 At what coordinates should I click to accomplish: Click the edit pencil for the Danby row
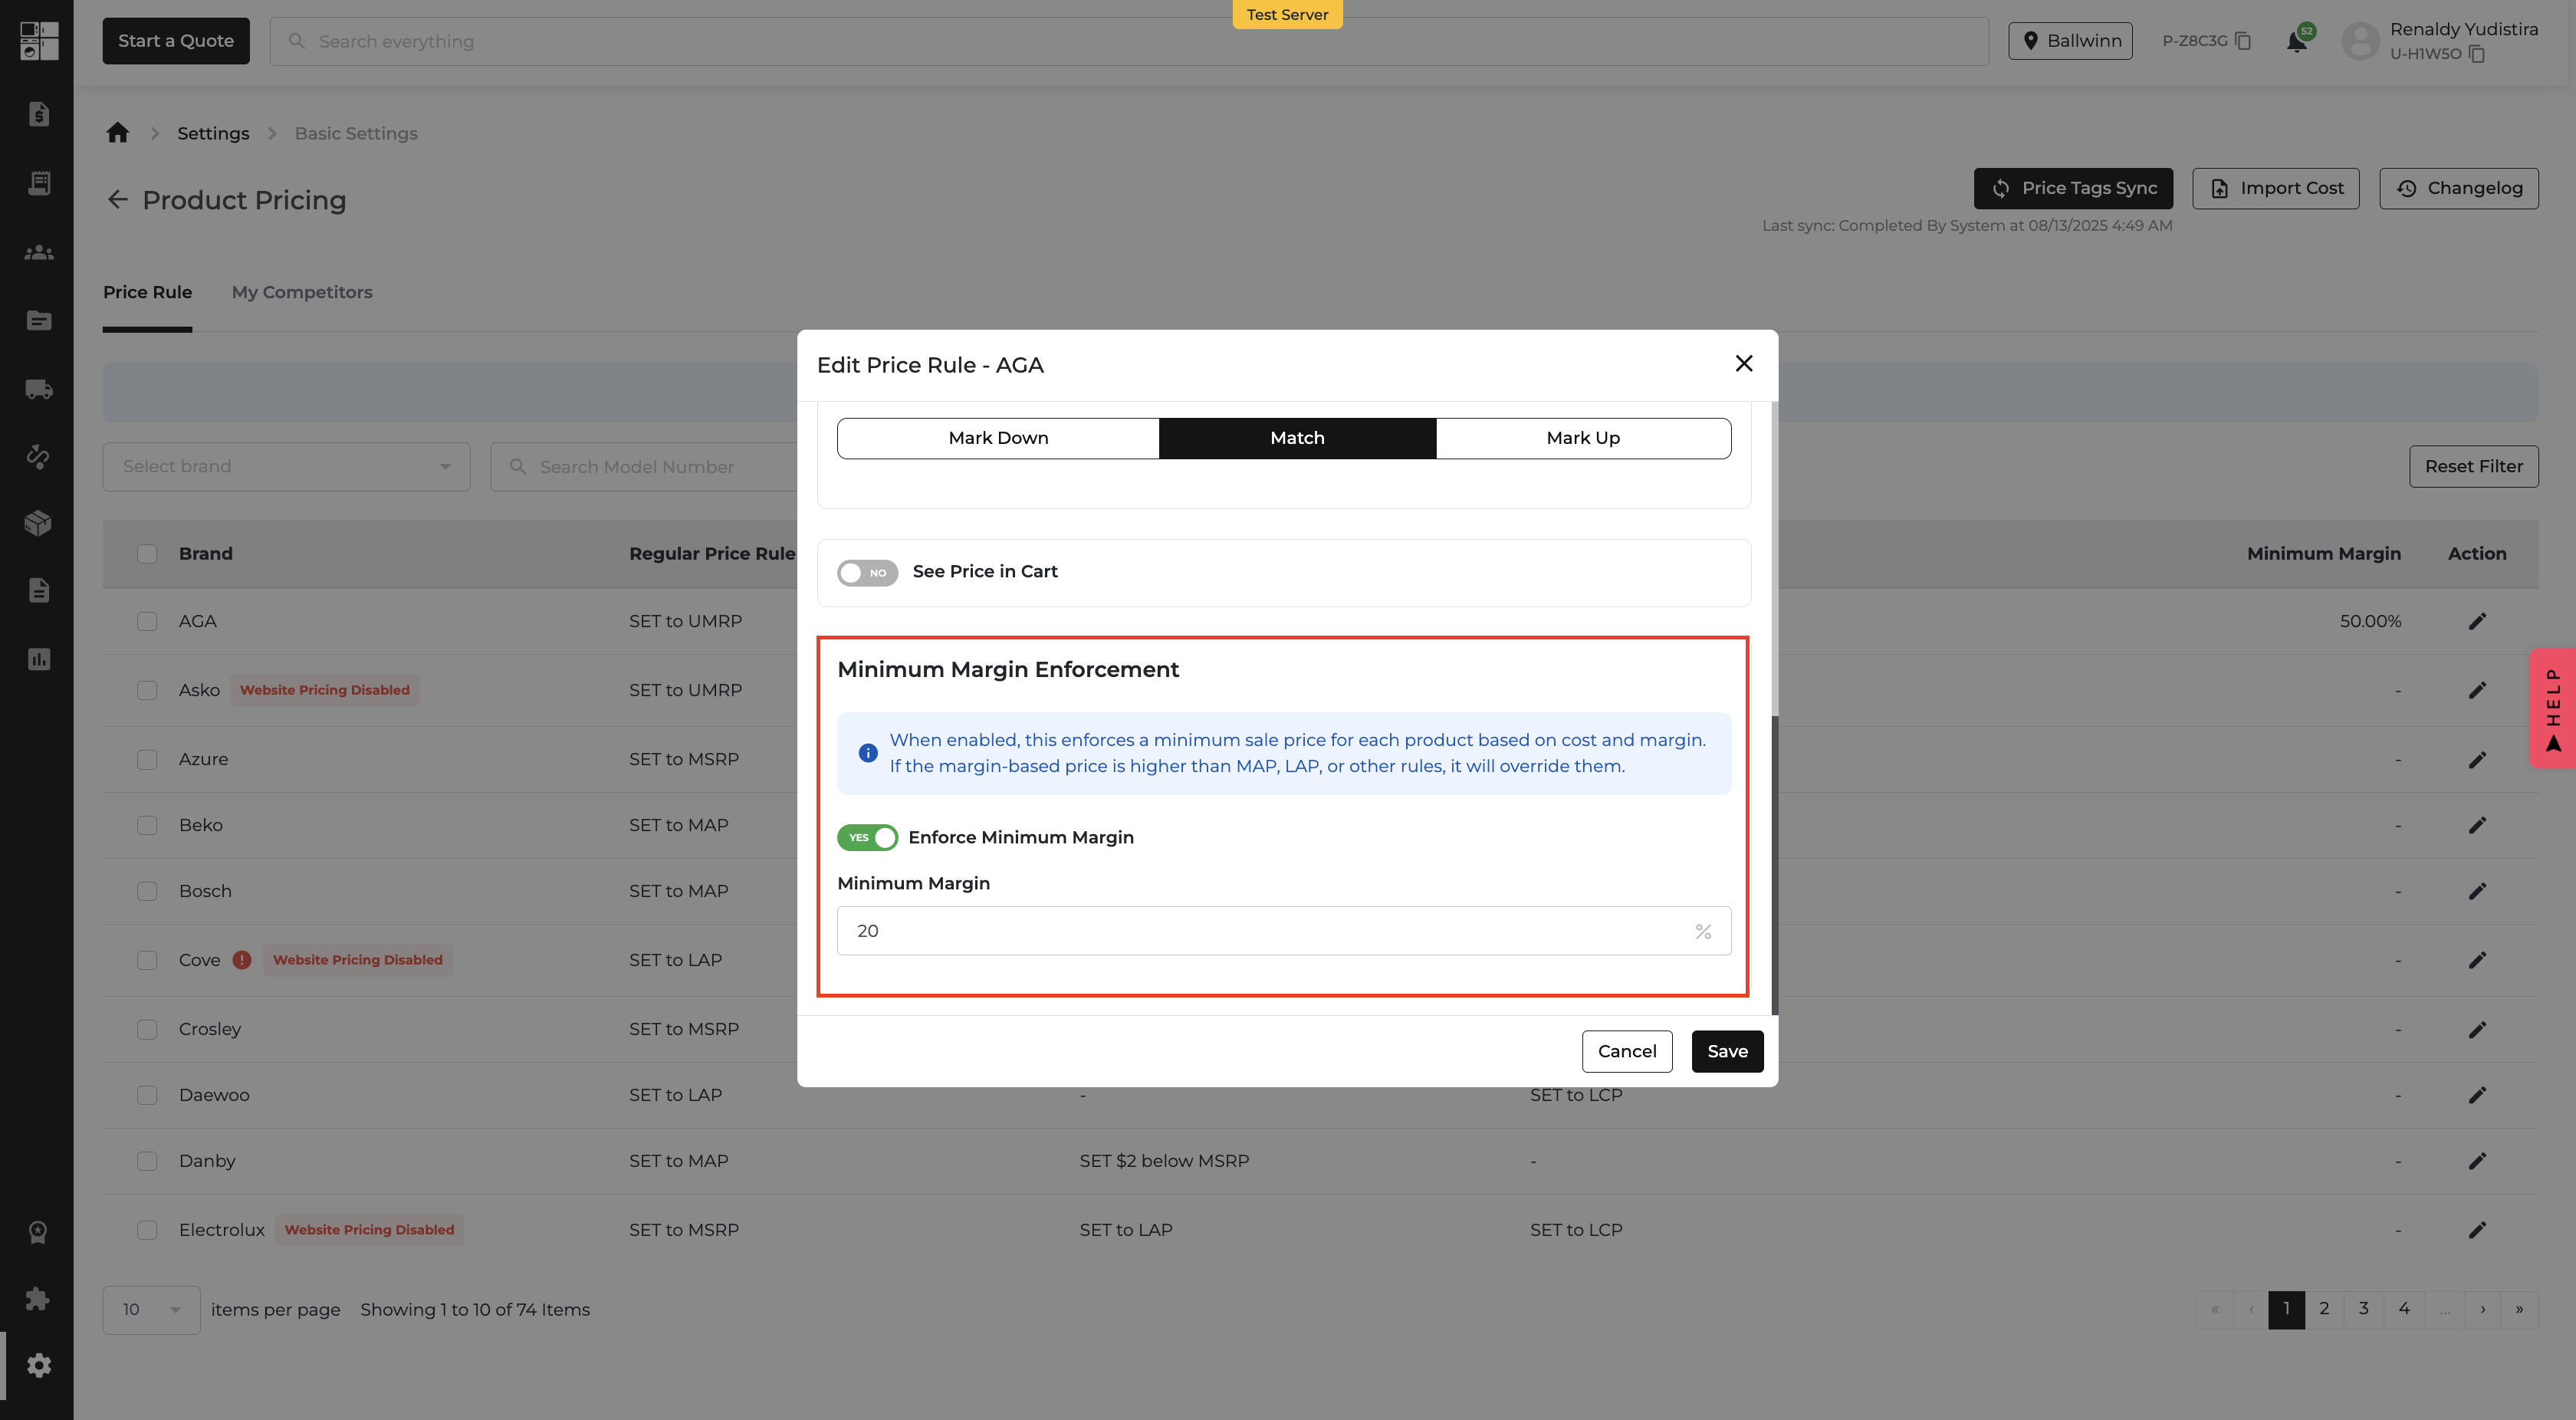click(2477, 1161)
